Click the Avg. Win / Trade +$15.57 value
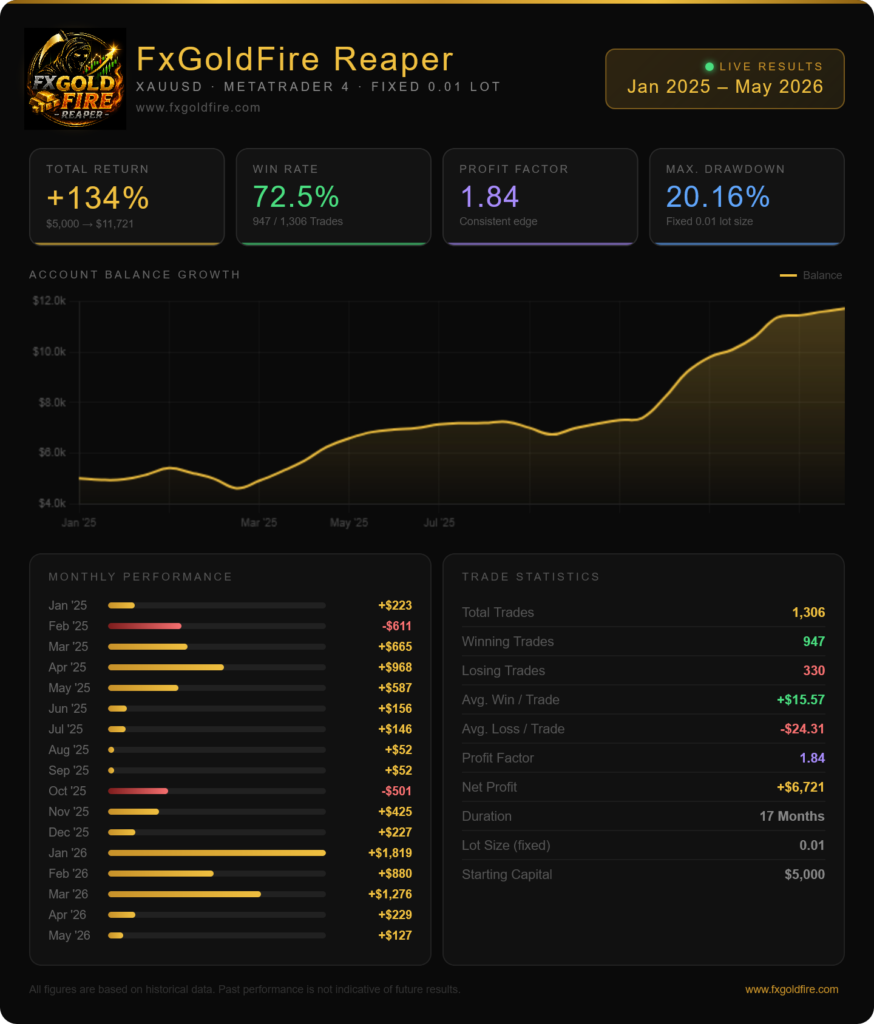Screen dimensions: 874x1024 [x=800, y=700]
